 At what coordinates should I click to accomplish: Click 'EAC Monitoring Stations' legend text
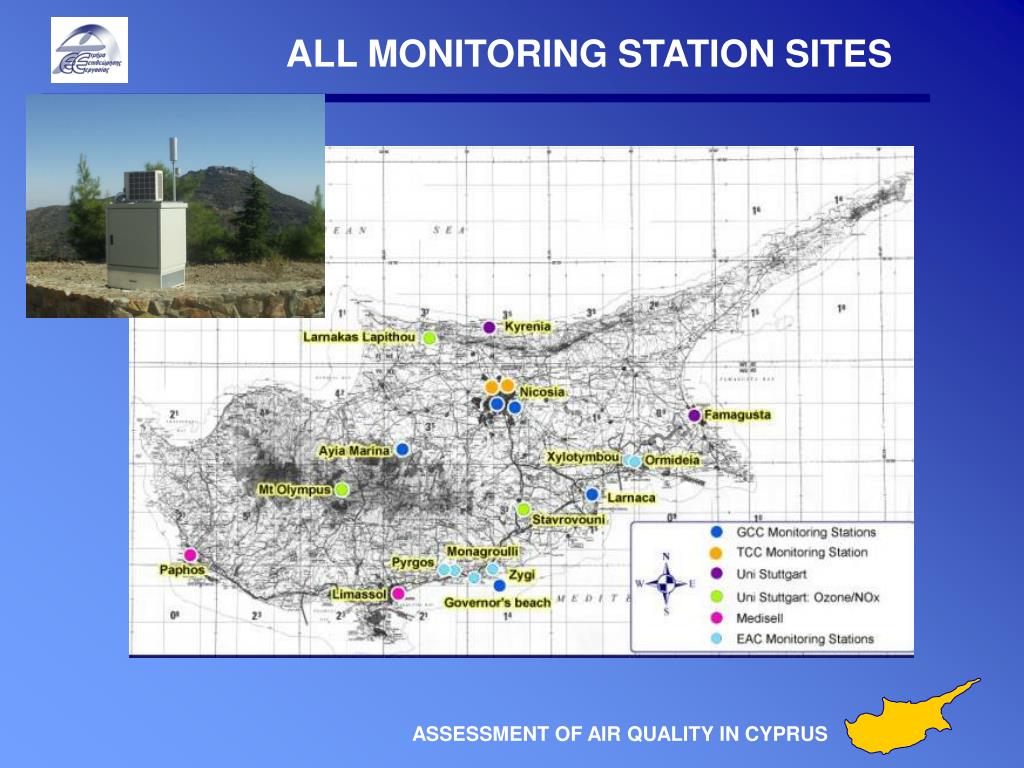(x=805, y=639)
